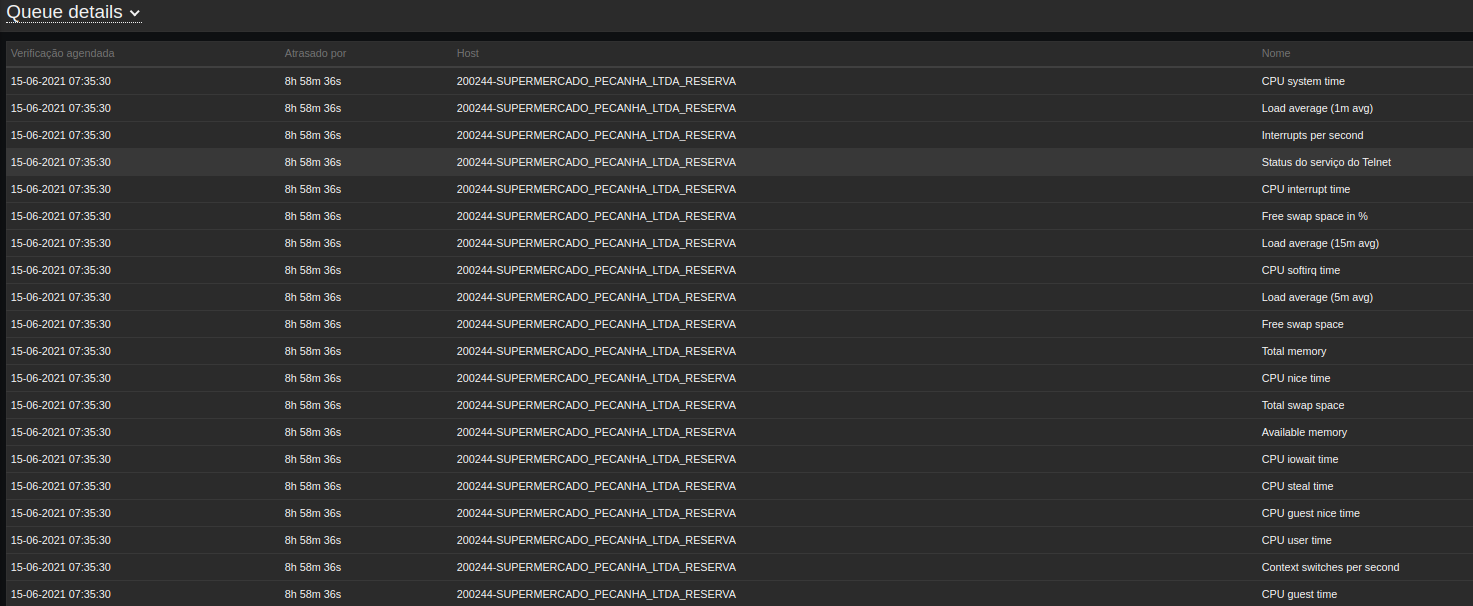
Task: Select Status do serviço do Telnet item
Action: click(x=1326, y=162)
